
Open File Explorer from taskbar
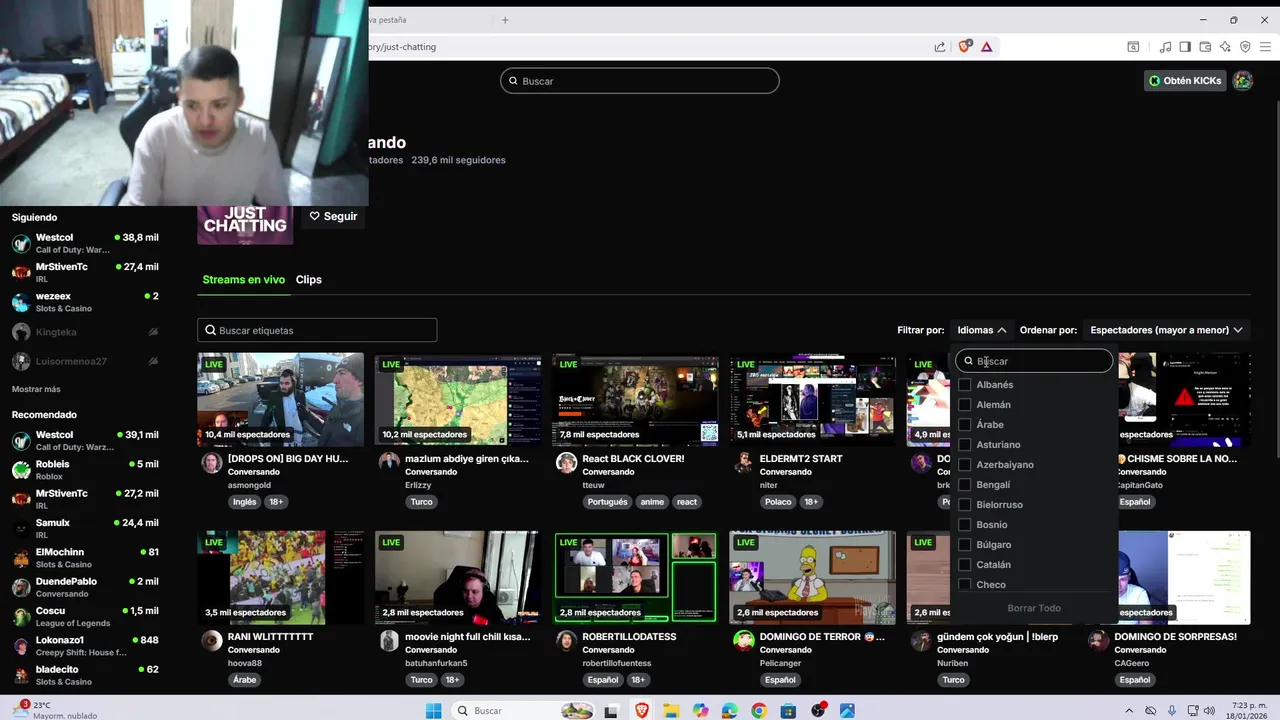670,711
